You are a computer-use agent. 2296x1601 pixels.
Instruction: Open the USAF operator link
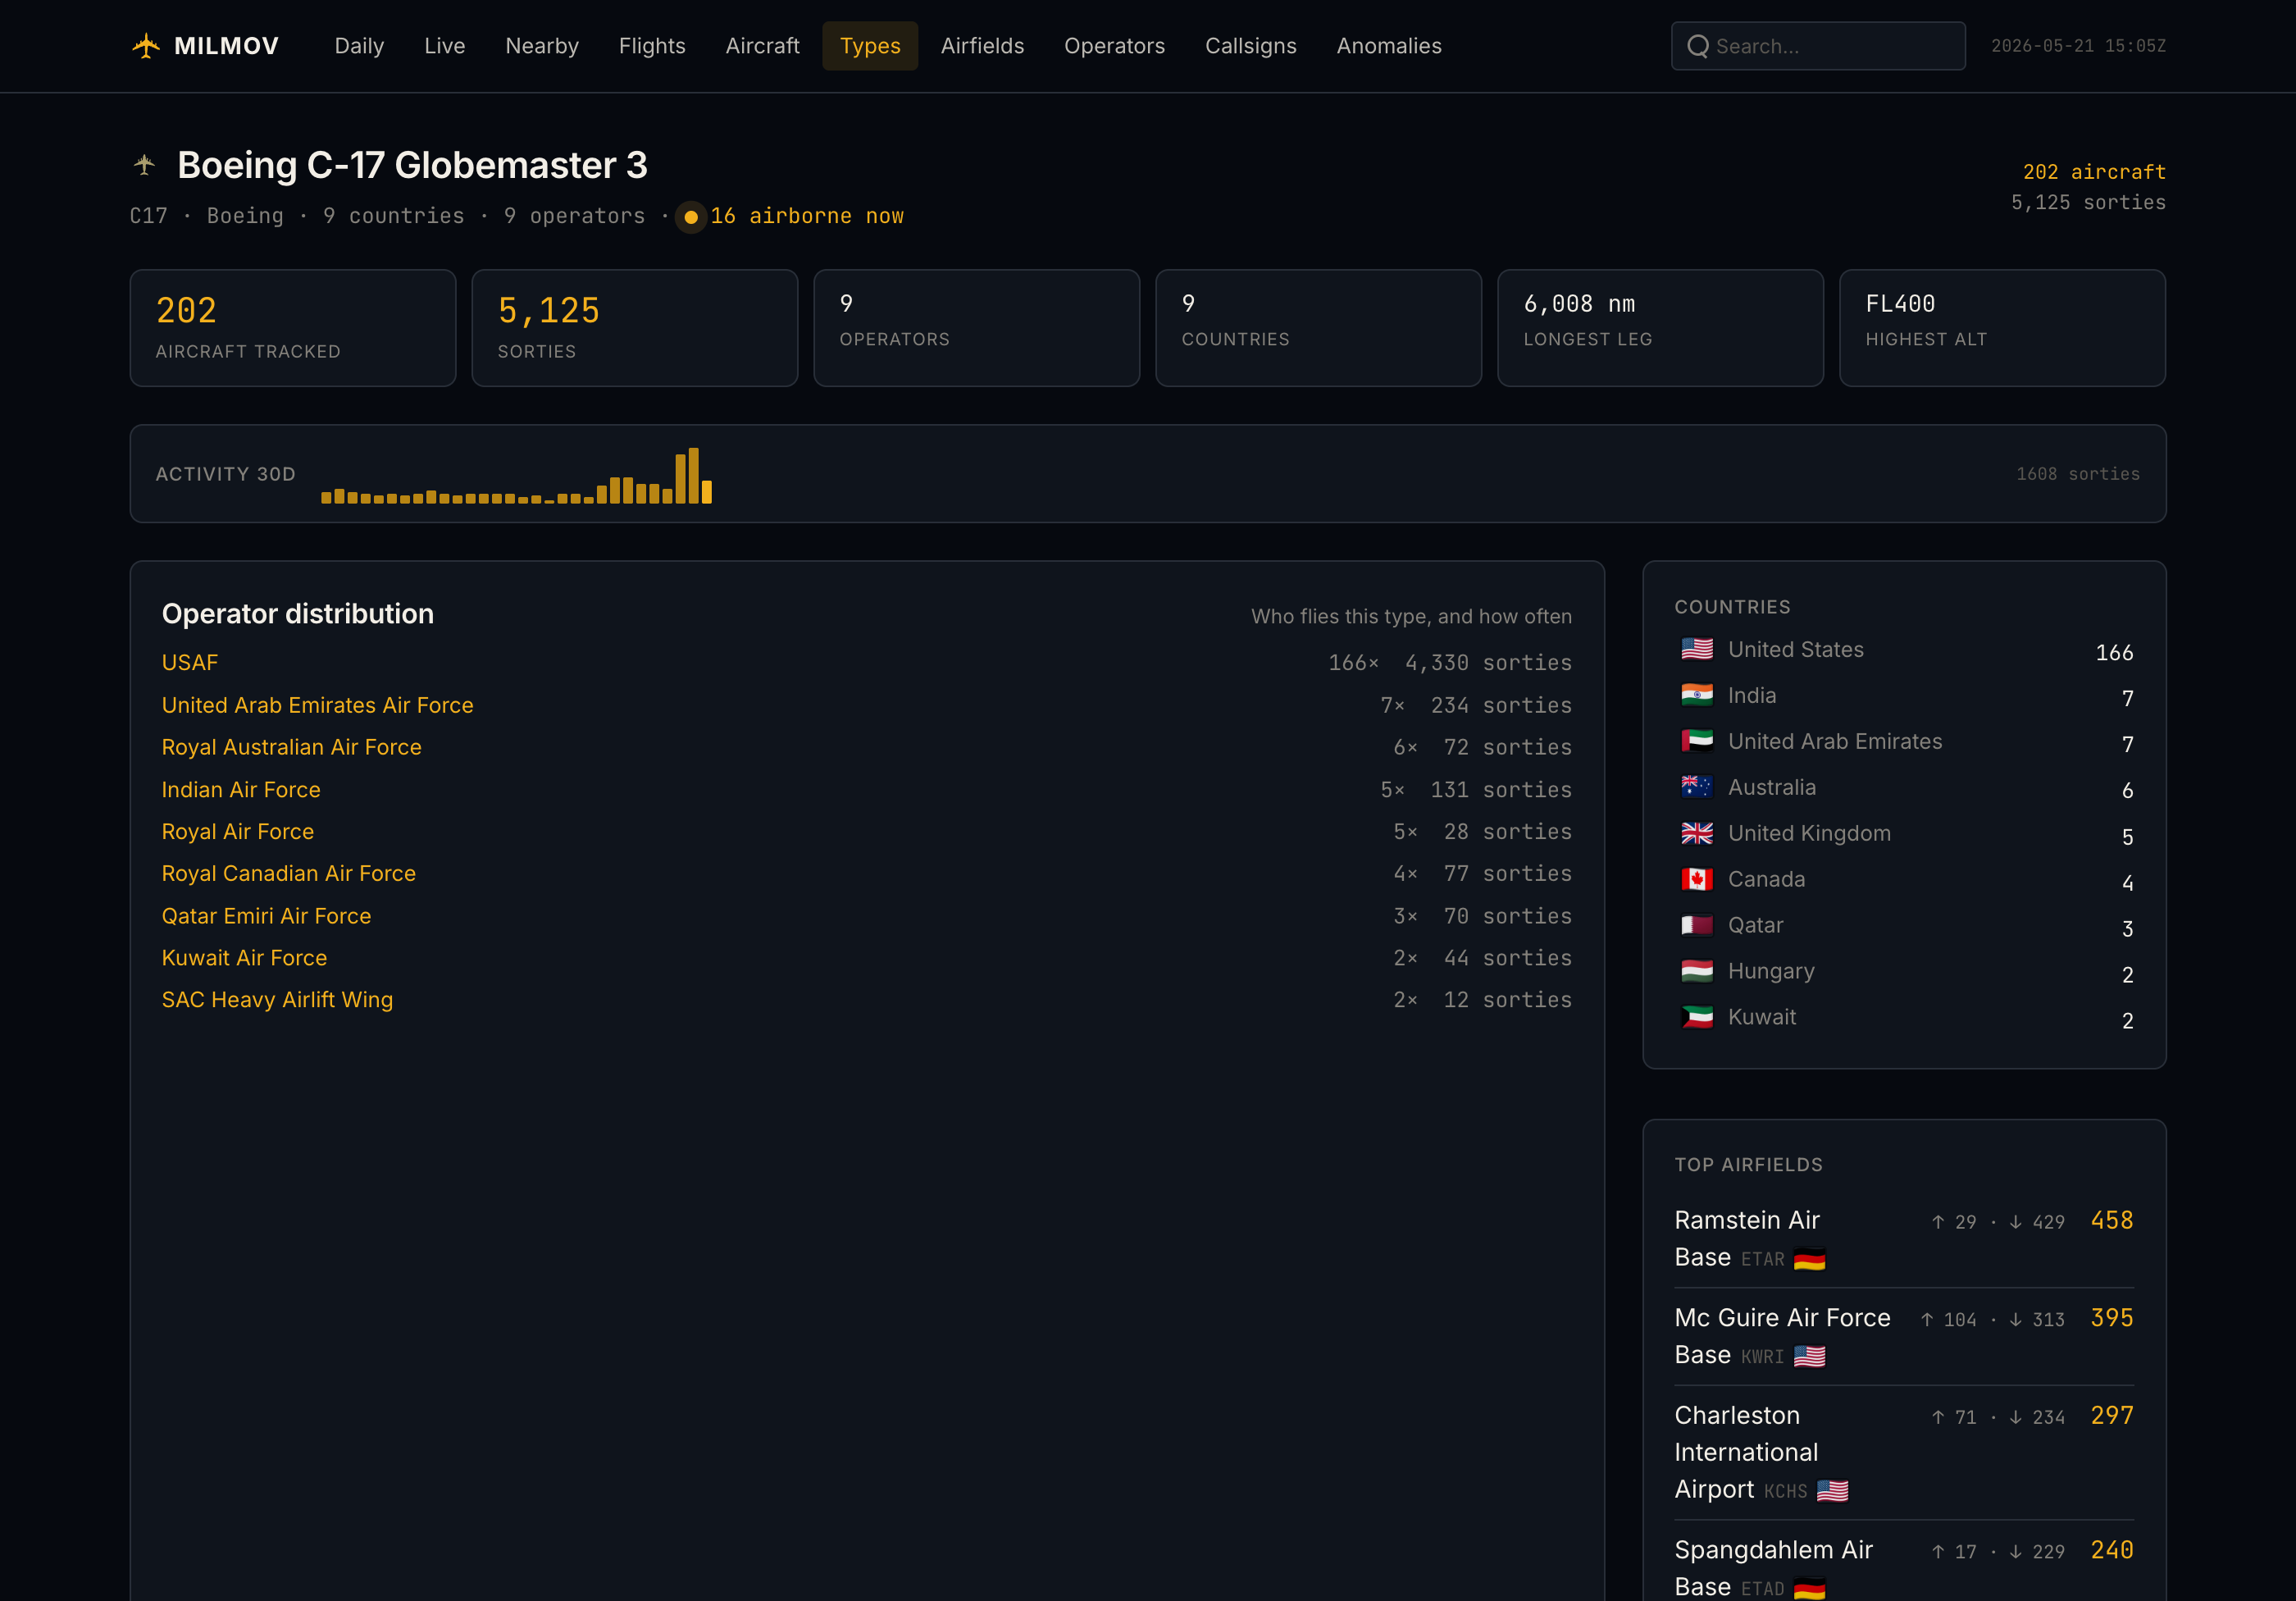190,663
